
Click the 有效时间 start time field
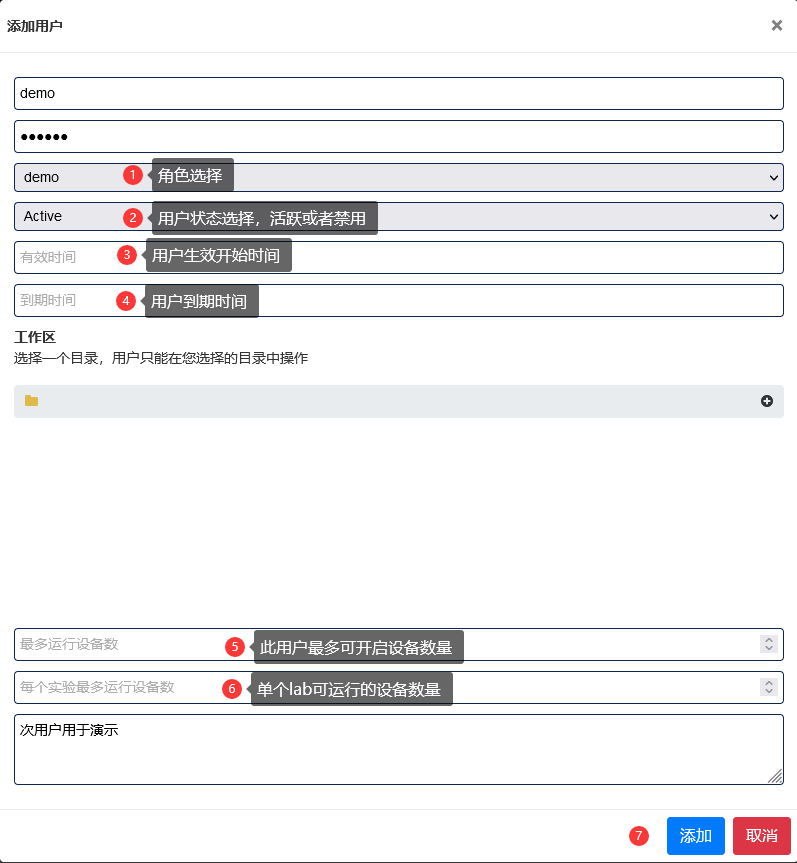point(60,257)
